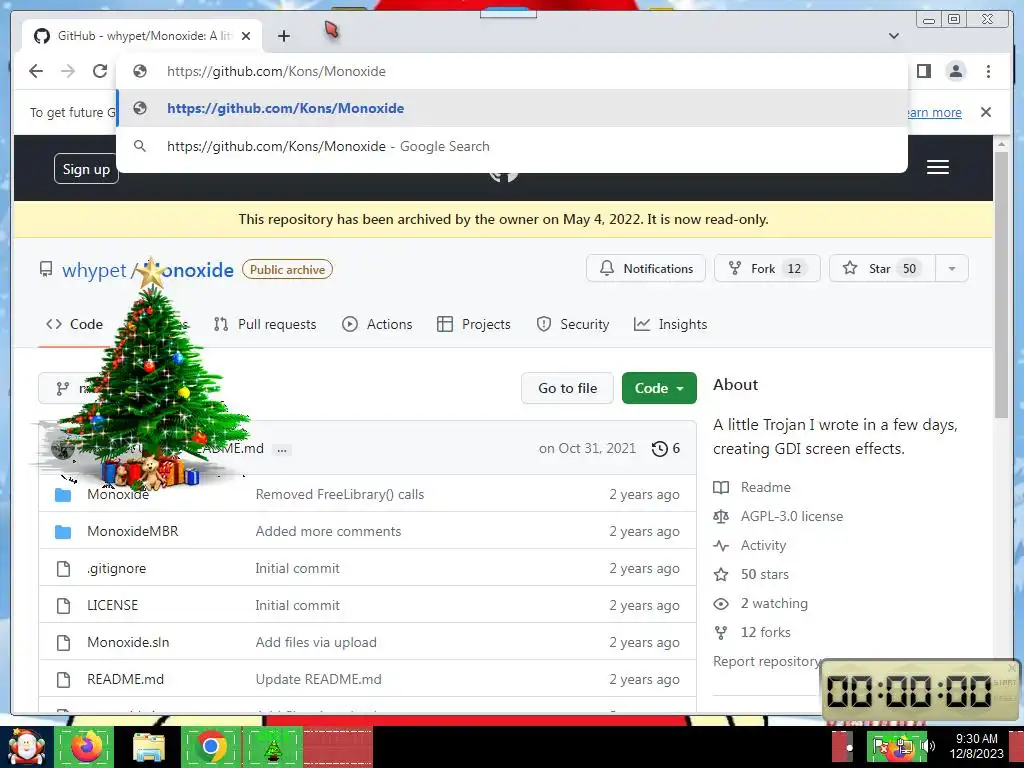Open the whypet owner link
1024x768 pixels.
[94, 270]
